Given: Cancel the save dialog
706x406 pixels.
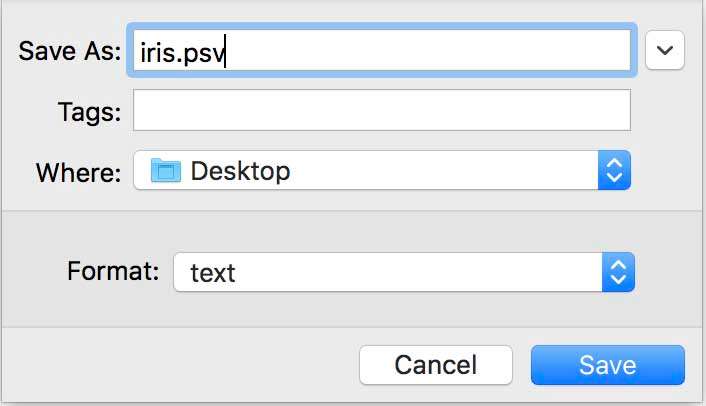Looking at the screenshot, I should 436,365.
